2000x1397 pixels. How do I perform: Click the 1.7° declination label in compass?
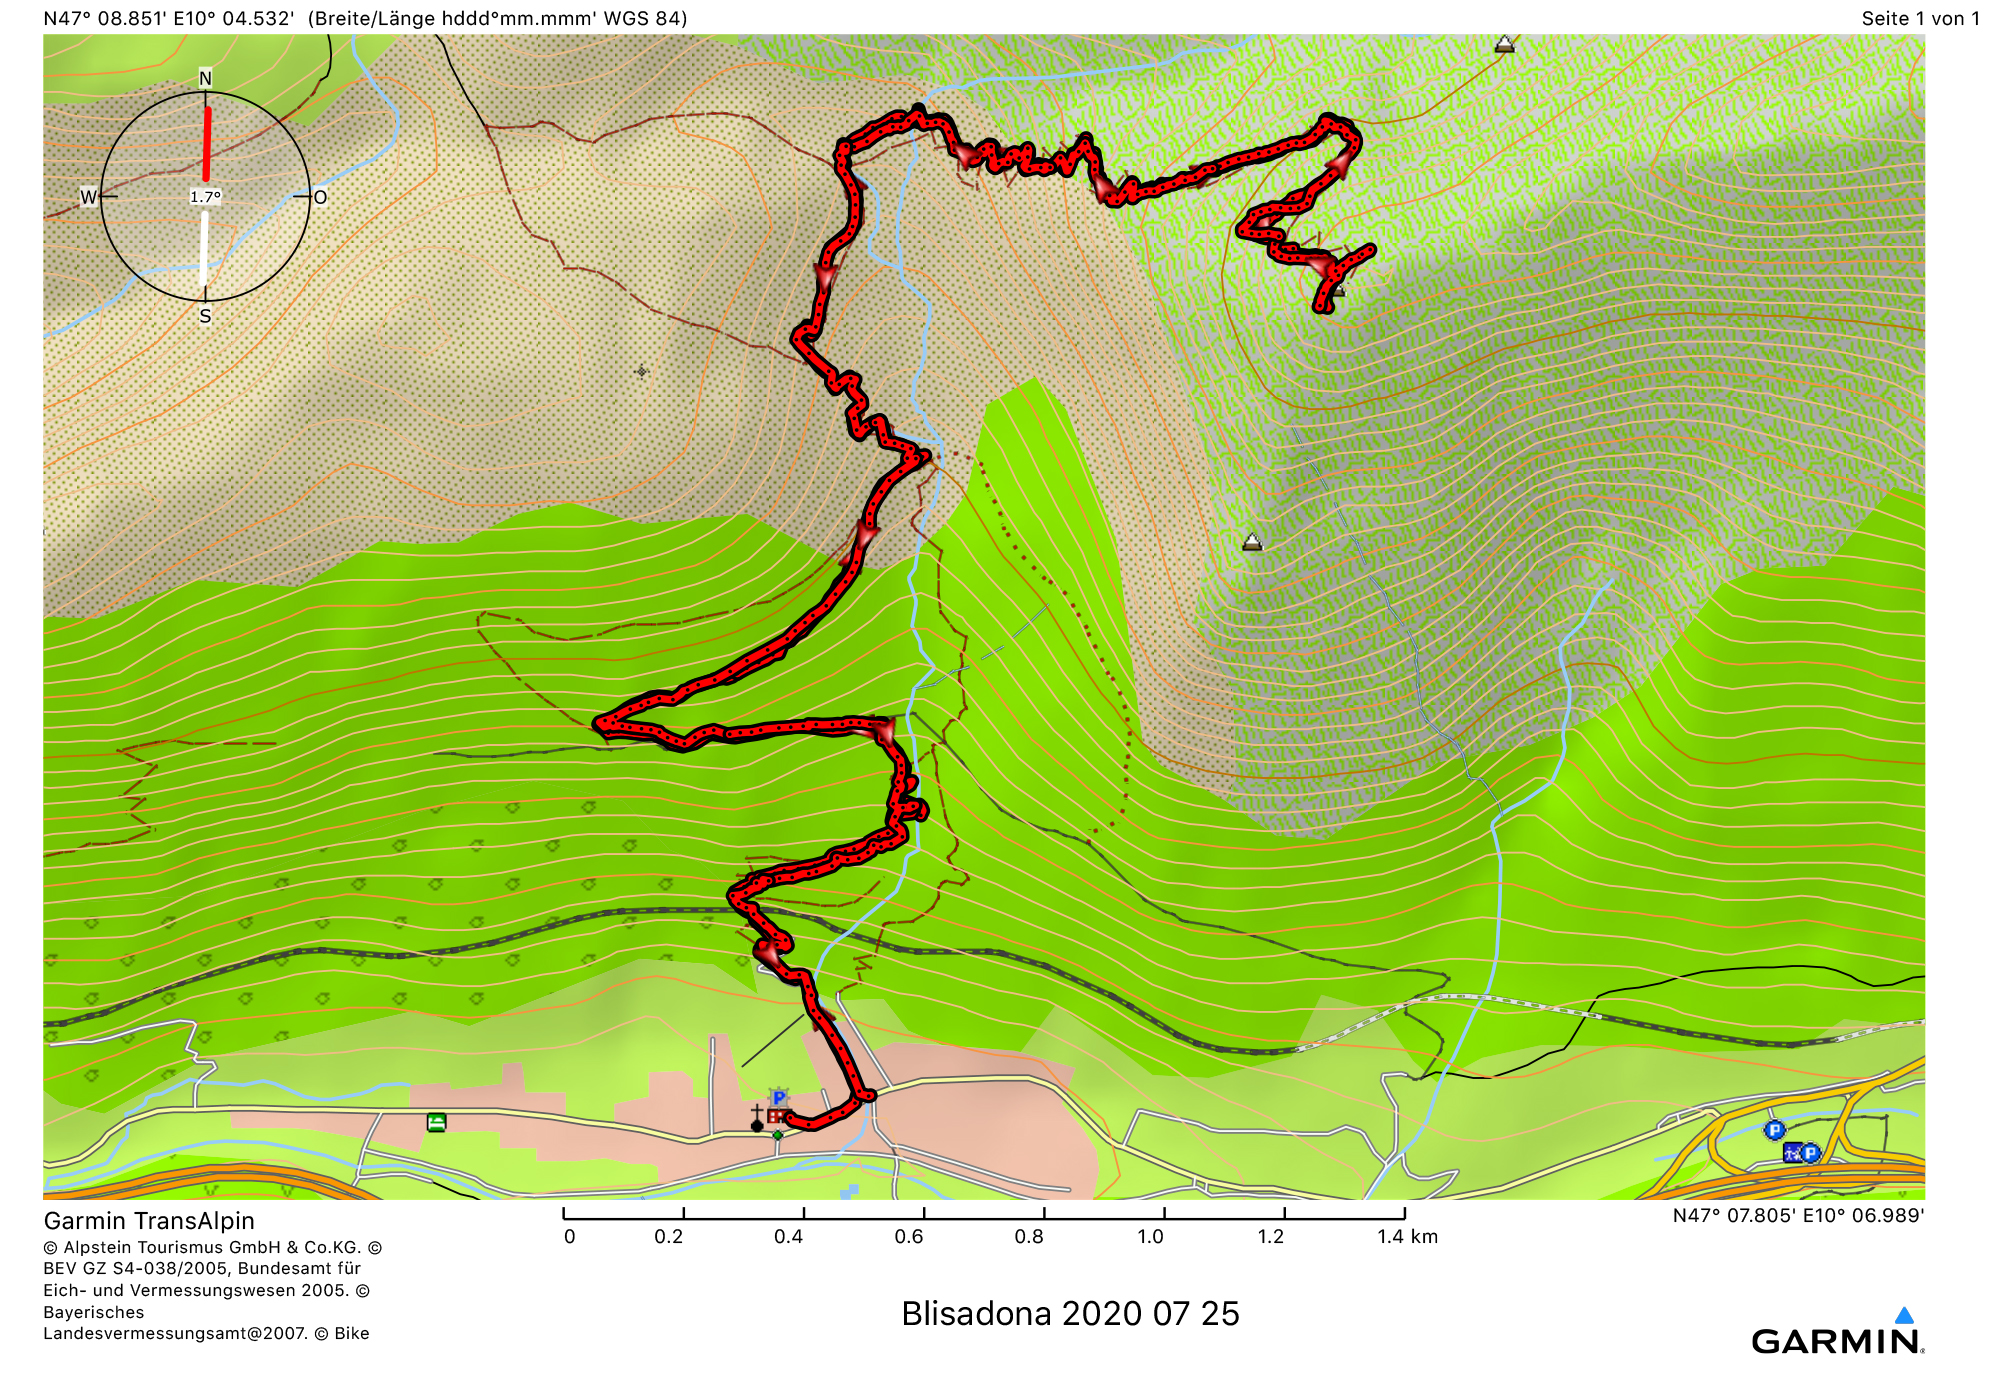(x=205, y=197)
